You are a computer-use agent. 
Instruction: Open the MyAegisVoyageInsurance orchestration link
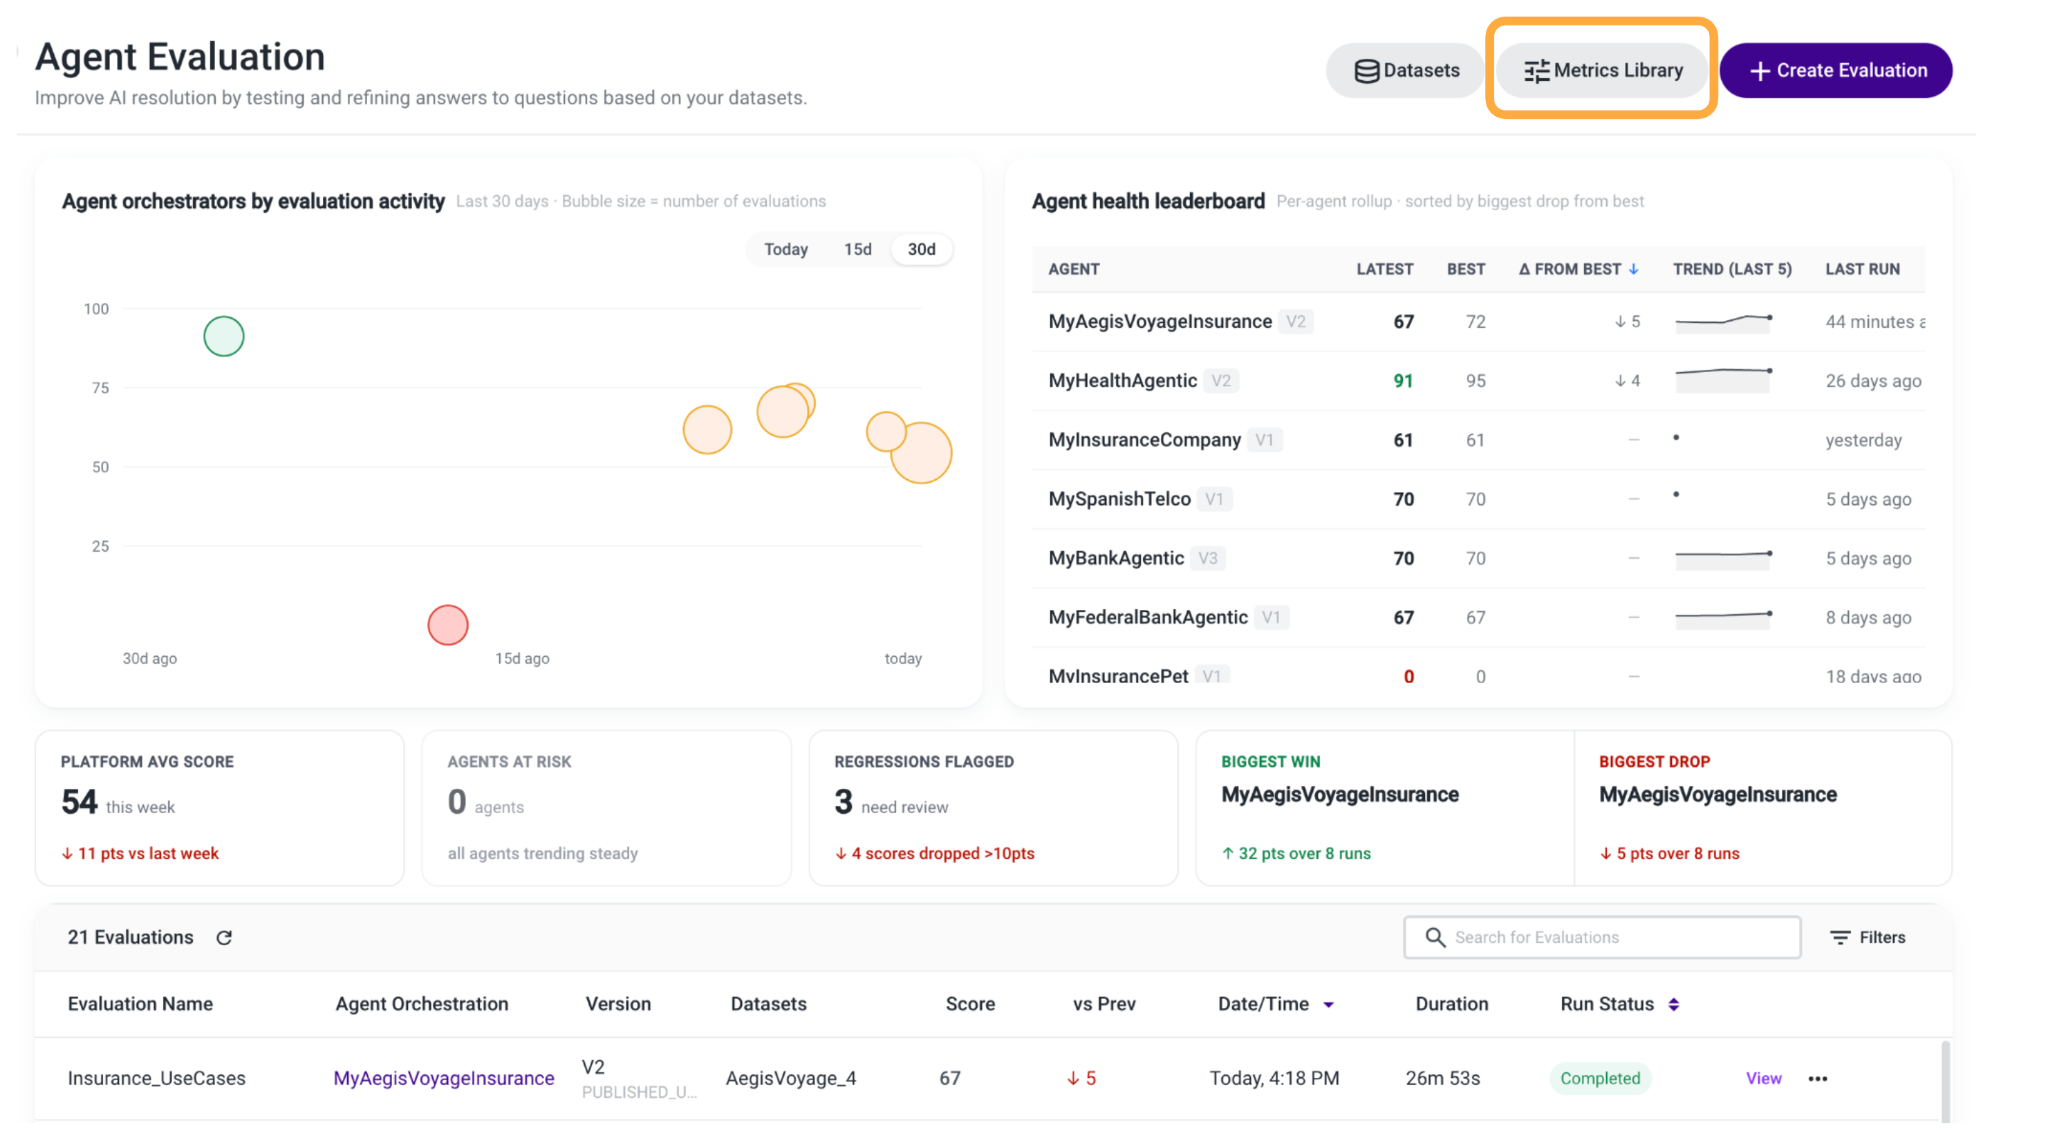(444, 1078)
